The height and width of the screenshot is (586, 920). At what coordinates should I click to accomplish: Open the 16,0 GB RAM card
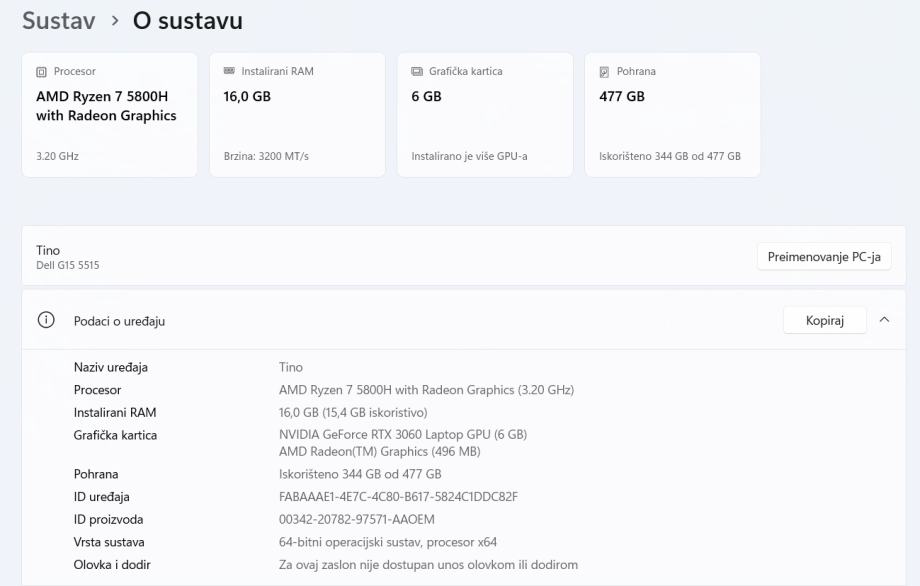click(297, 115)
